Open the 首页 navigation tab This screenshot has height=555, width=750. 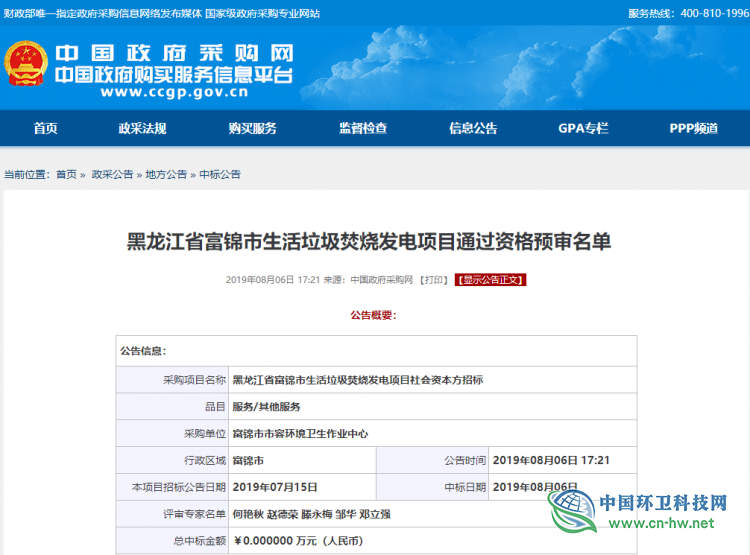pyautogui.click(x=46, y=128)
